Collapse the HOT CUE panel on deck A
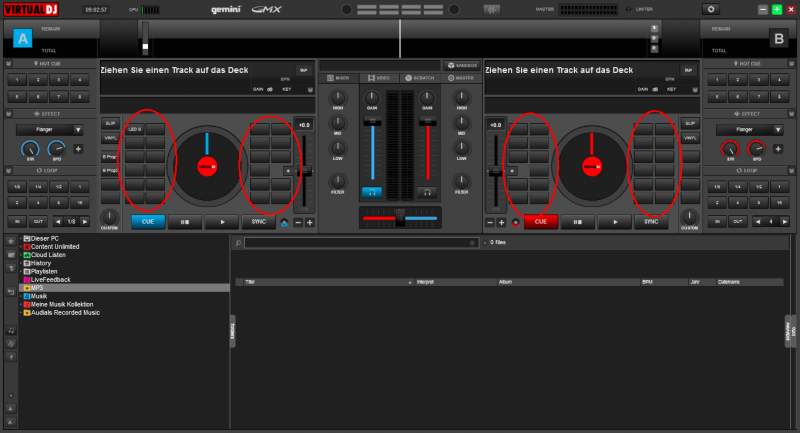This screenshot has width=800, height=433. point(9,64)
